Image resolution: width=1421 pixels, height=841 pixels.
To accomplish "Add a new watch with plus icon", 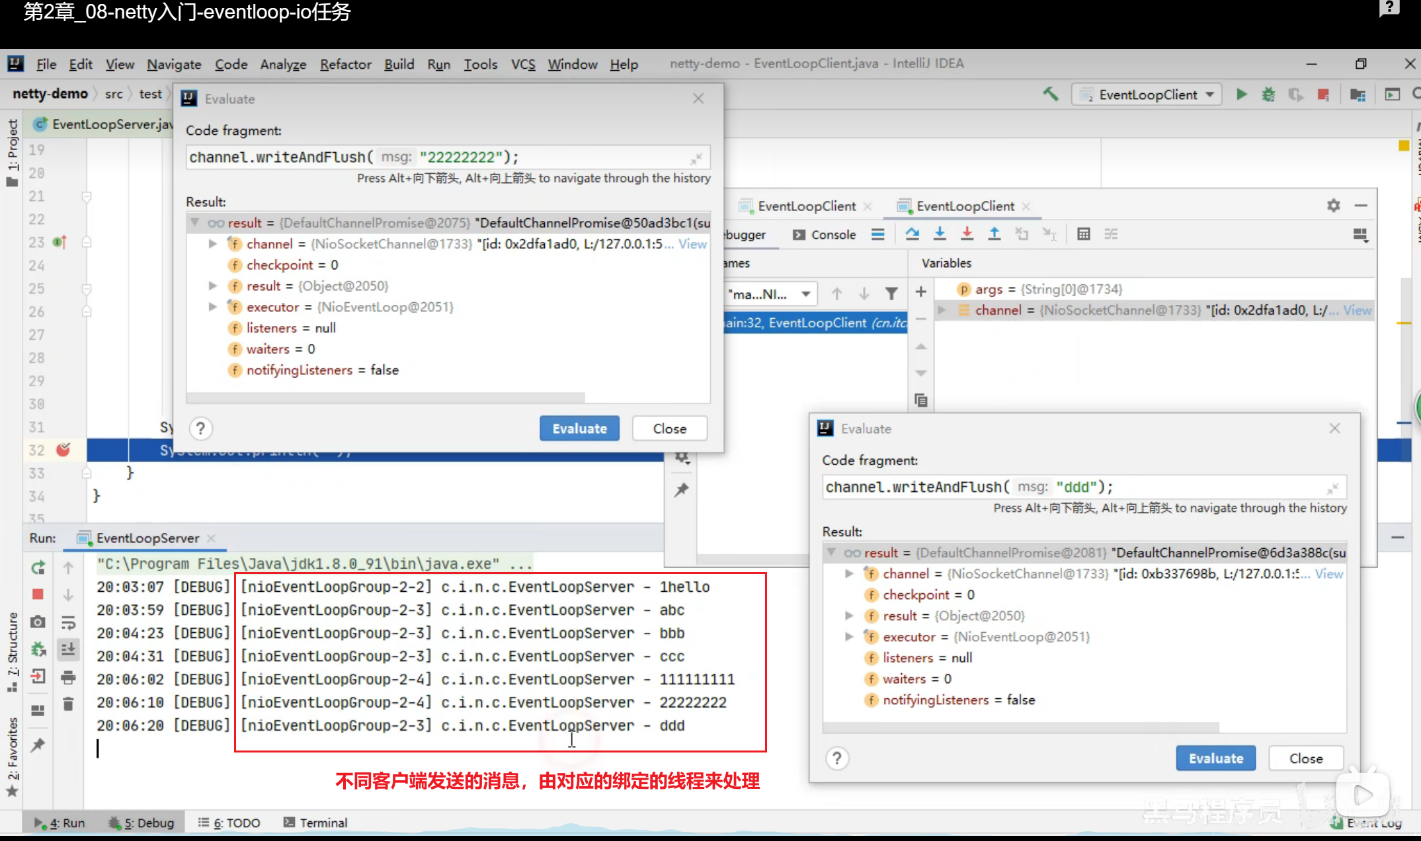I will [x=921, y=291].
